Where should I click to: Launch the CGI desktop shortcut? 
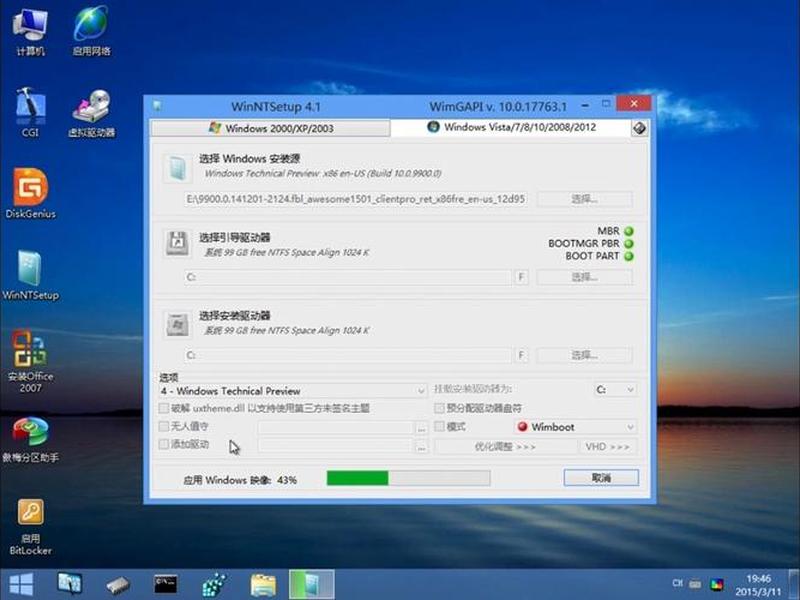(31, 113)
